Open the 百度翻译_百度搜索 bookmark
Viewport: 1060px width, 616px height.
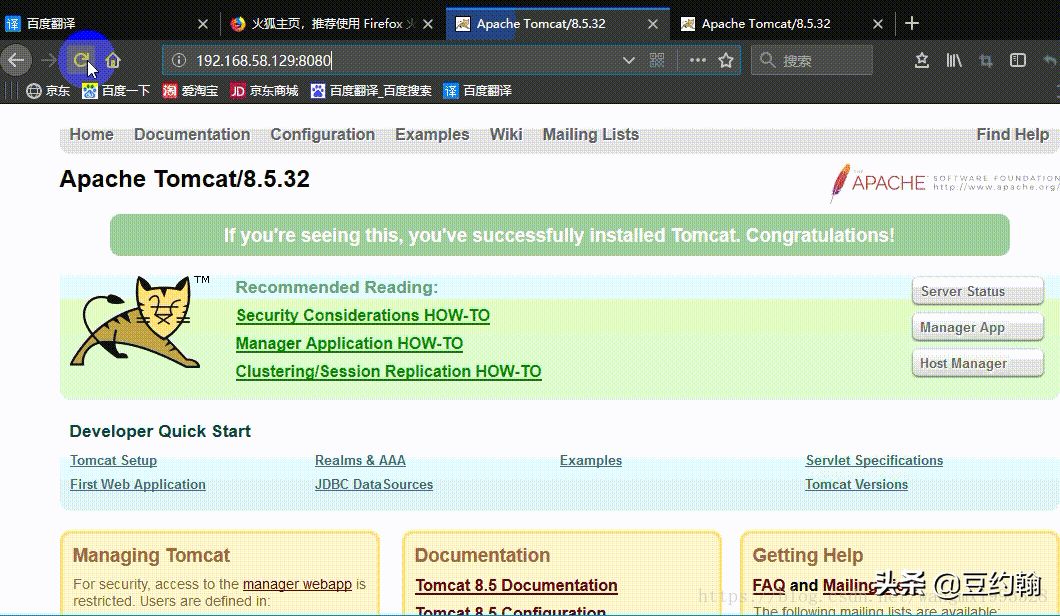[x=371, y=91]
